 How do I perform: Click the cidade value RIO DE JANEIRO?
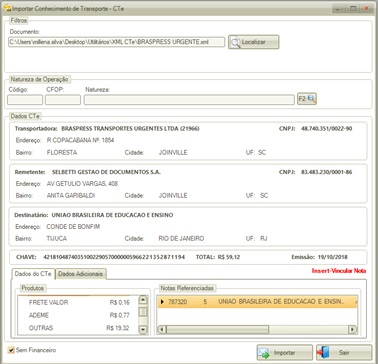tap(181, 238)
